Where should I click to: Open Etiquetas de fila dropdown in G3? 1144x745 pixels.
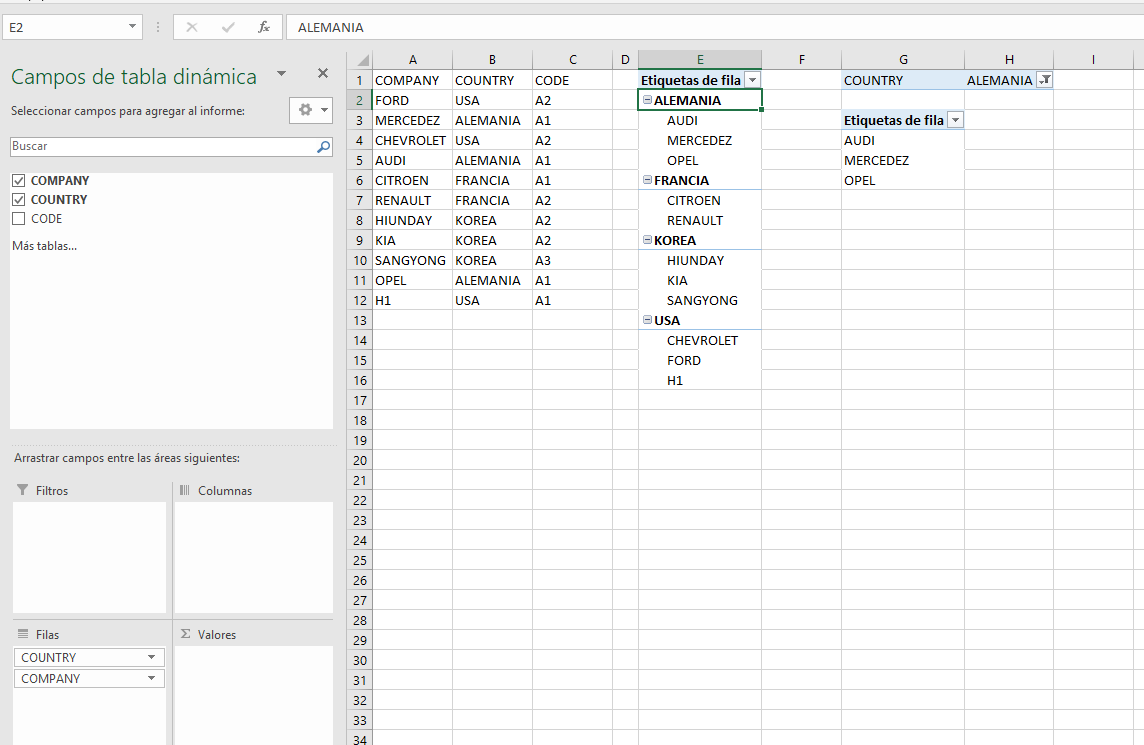[955, 120]
